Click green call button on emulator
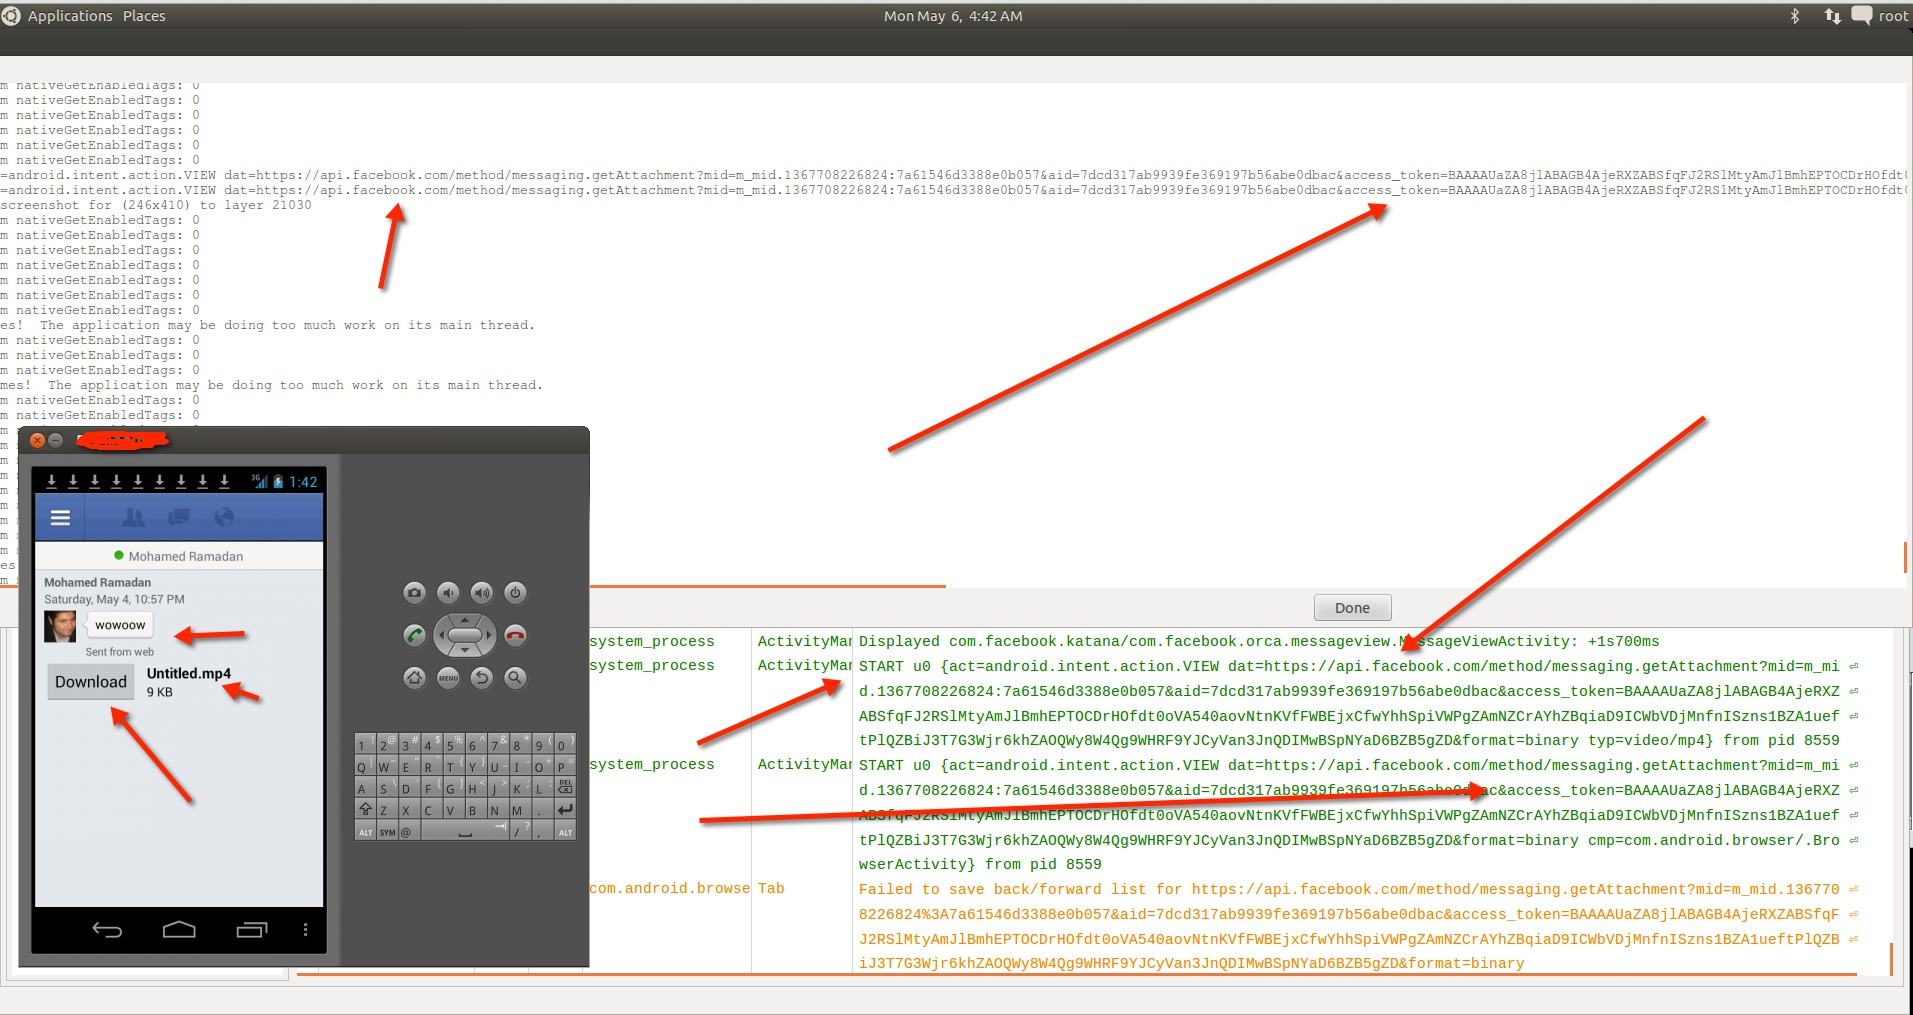This screenshot has width=1913, height=1015. (x=414, y=635)
